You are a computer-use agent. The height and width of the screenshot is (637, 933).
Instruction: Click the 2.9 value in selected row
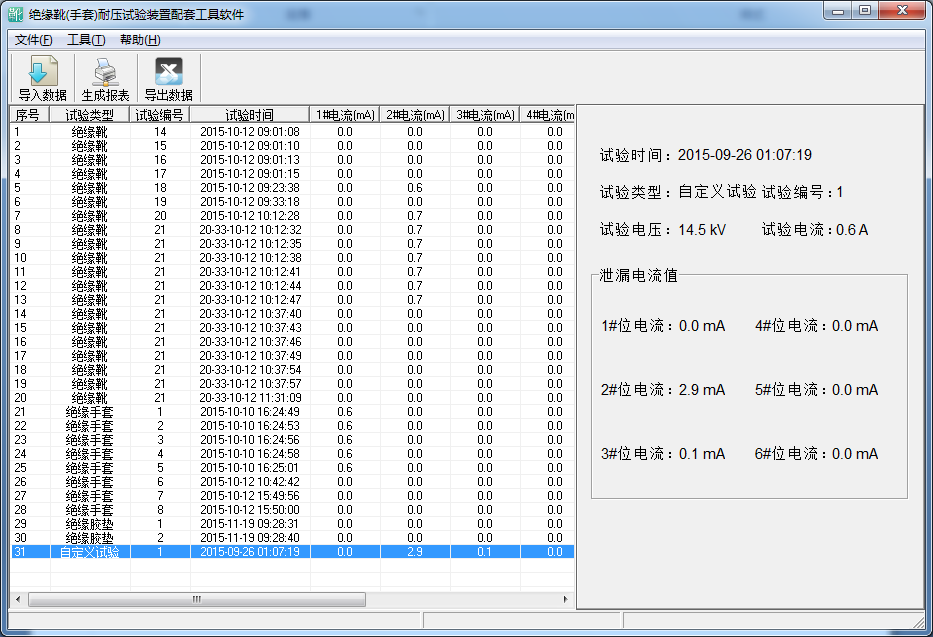[x=415, y=552]
